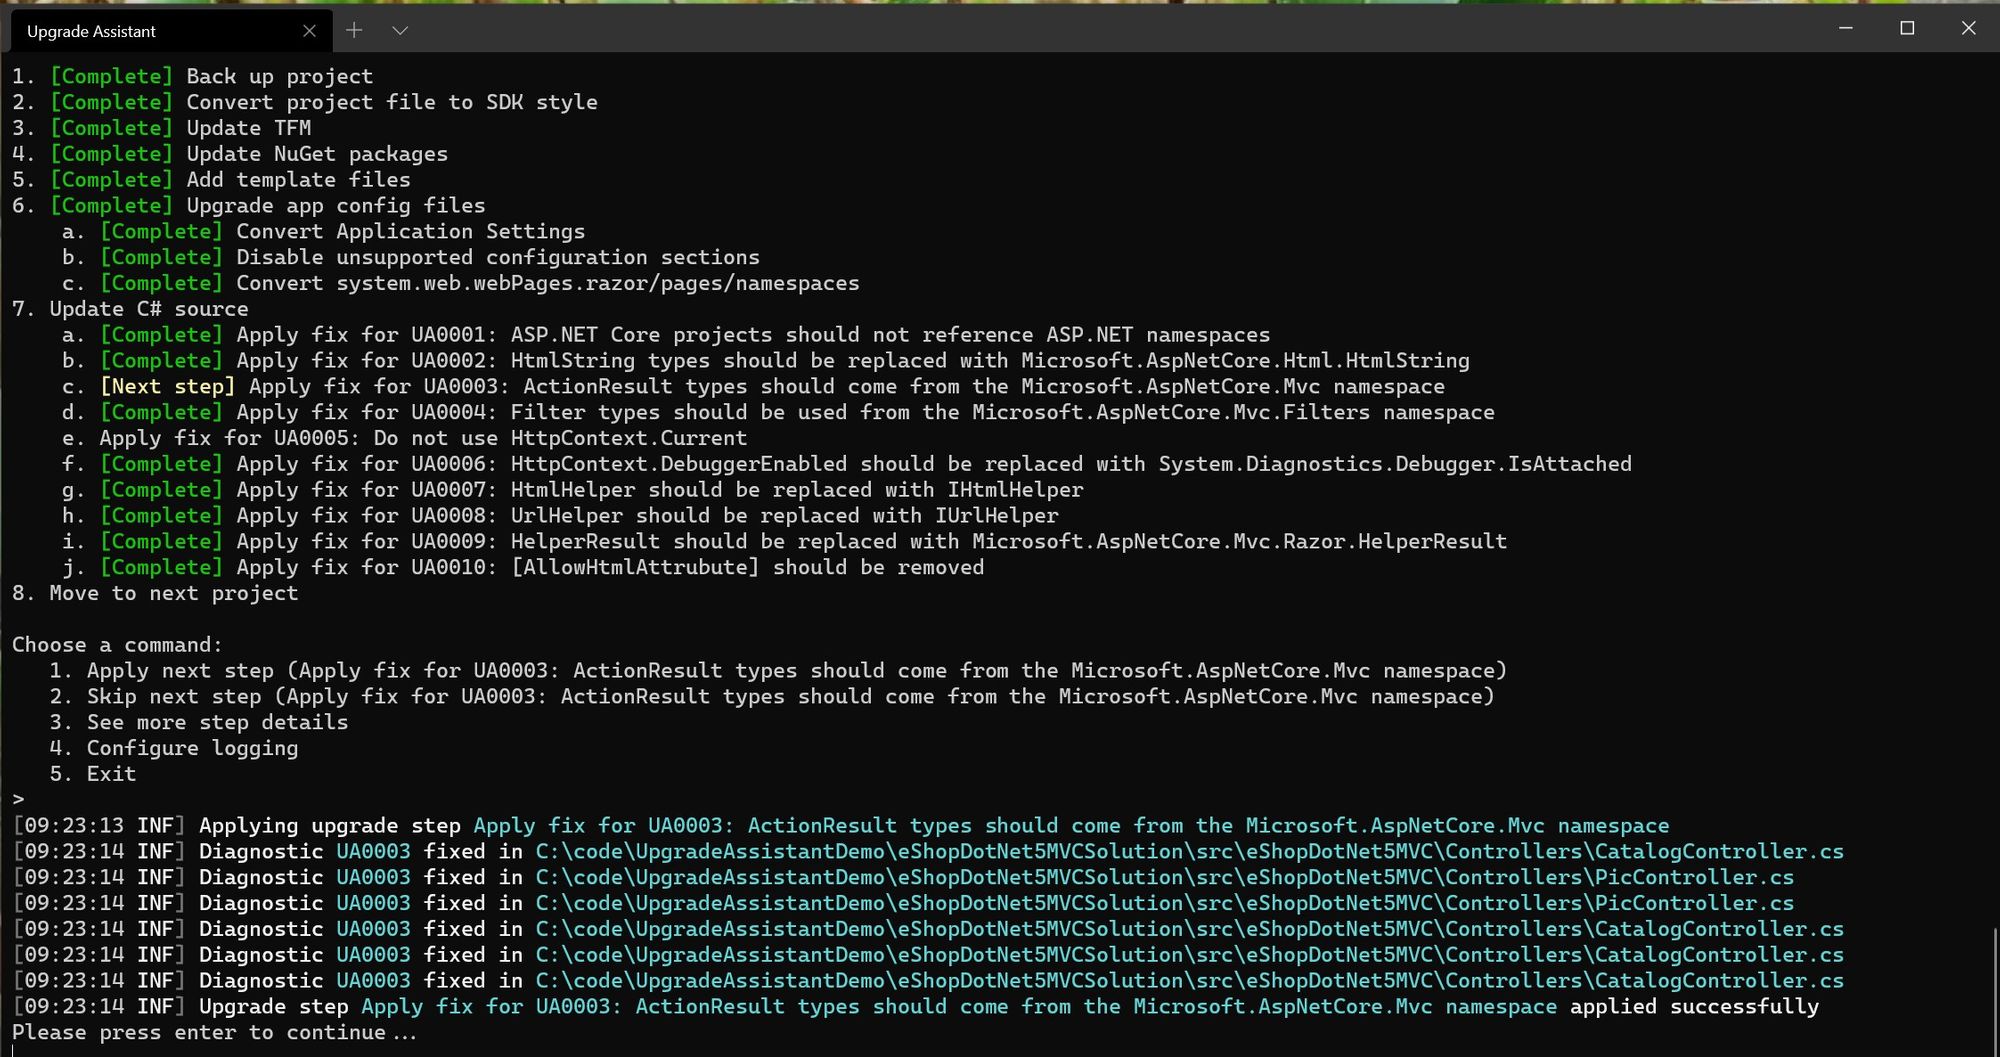This screenshot has height=1057, width=2000.
Task: Close the Upgrade Assistant tab
Action: (x=310, y=31)
